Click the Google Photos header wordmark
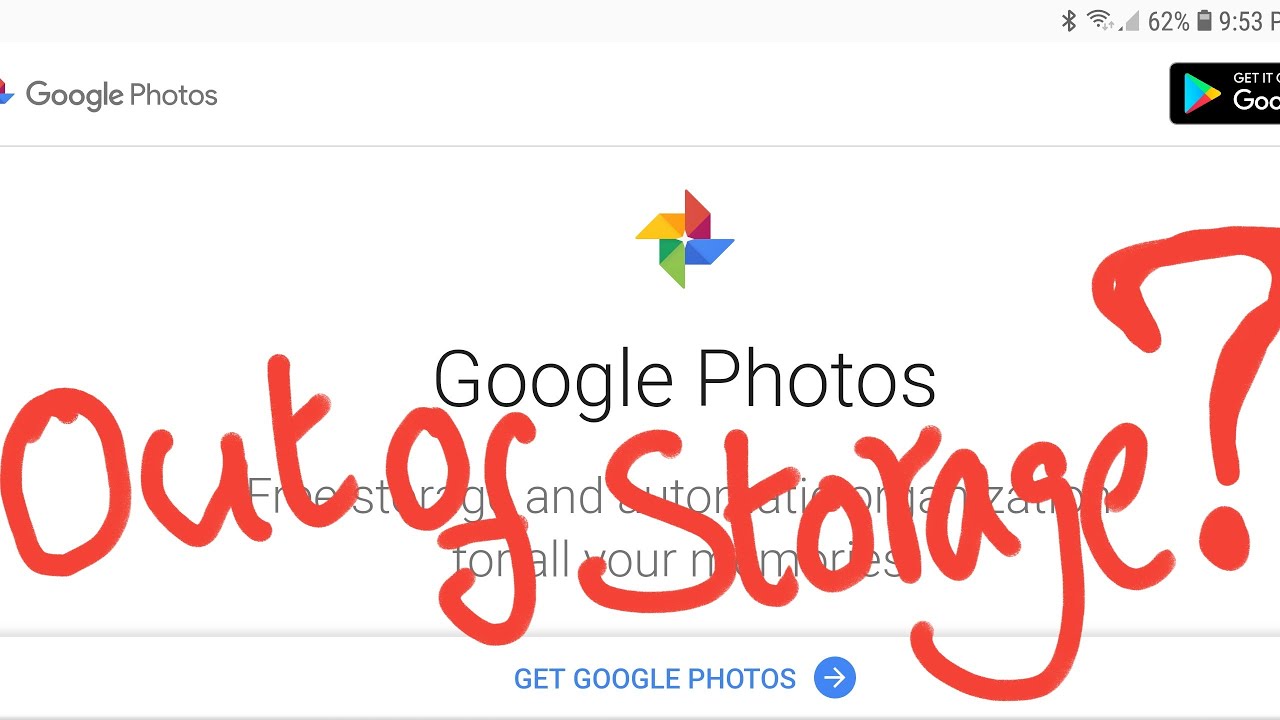The height and width of the screenshot is (720, 1280). coord(121,95)
